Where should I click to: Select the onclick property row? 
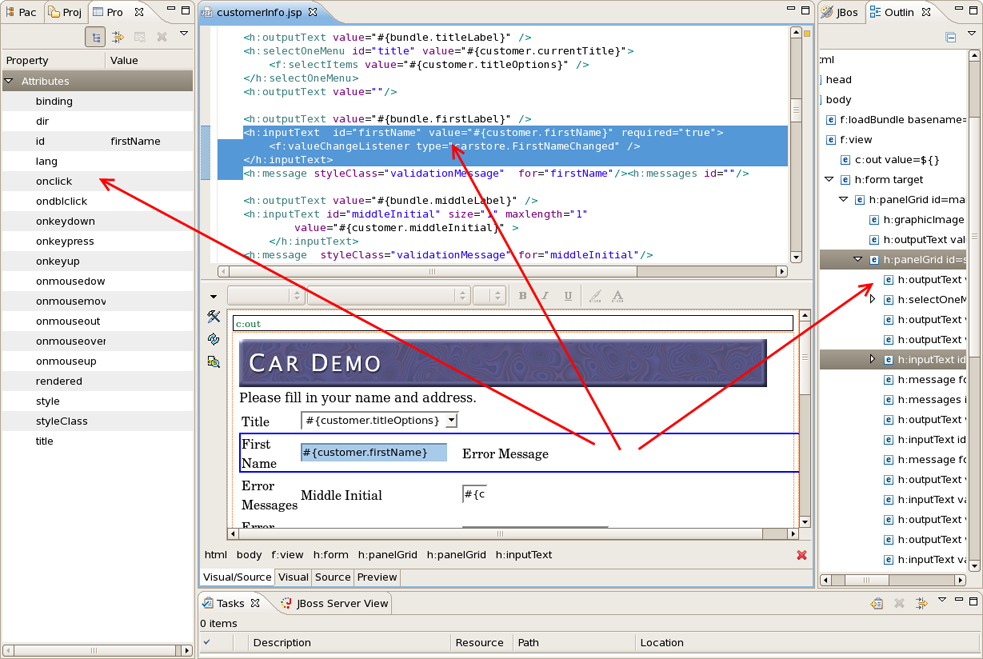pos(54,181)
